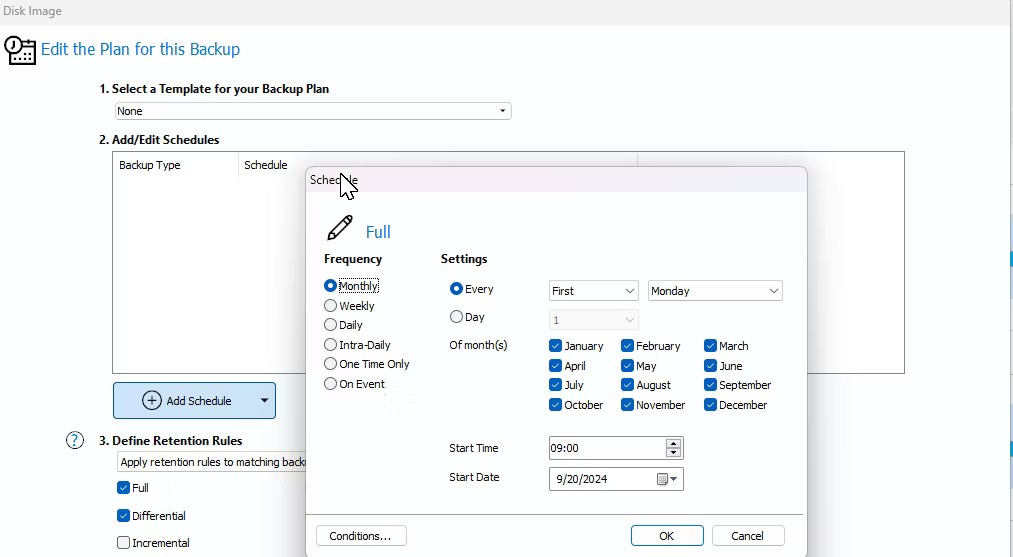
Task: Select the Weekly frequency option
Action: click(331, 306)
